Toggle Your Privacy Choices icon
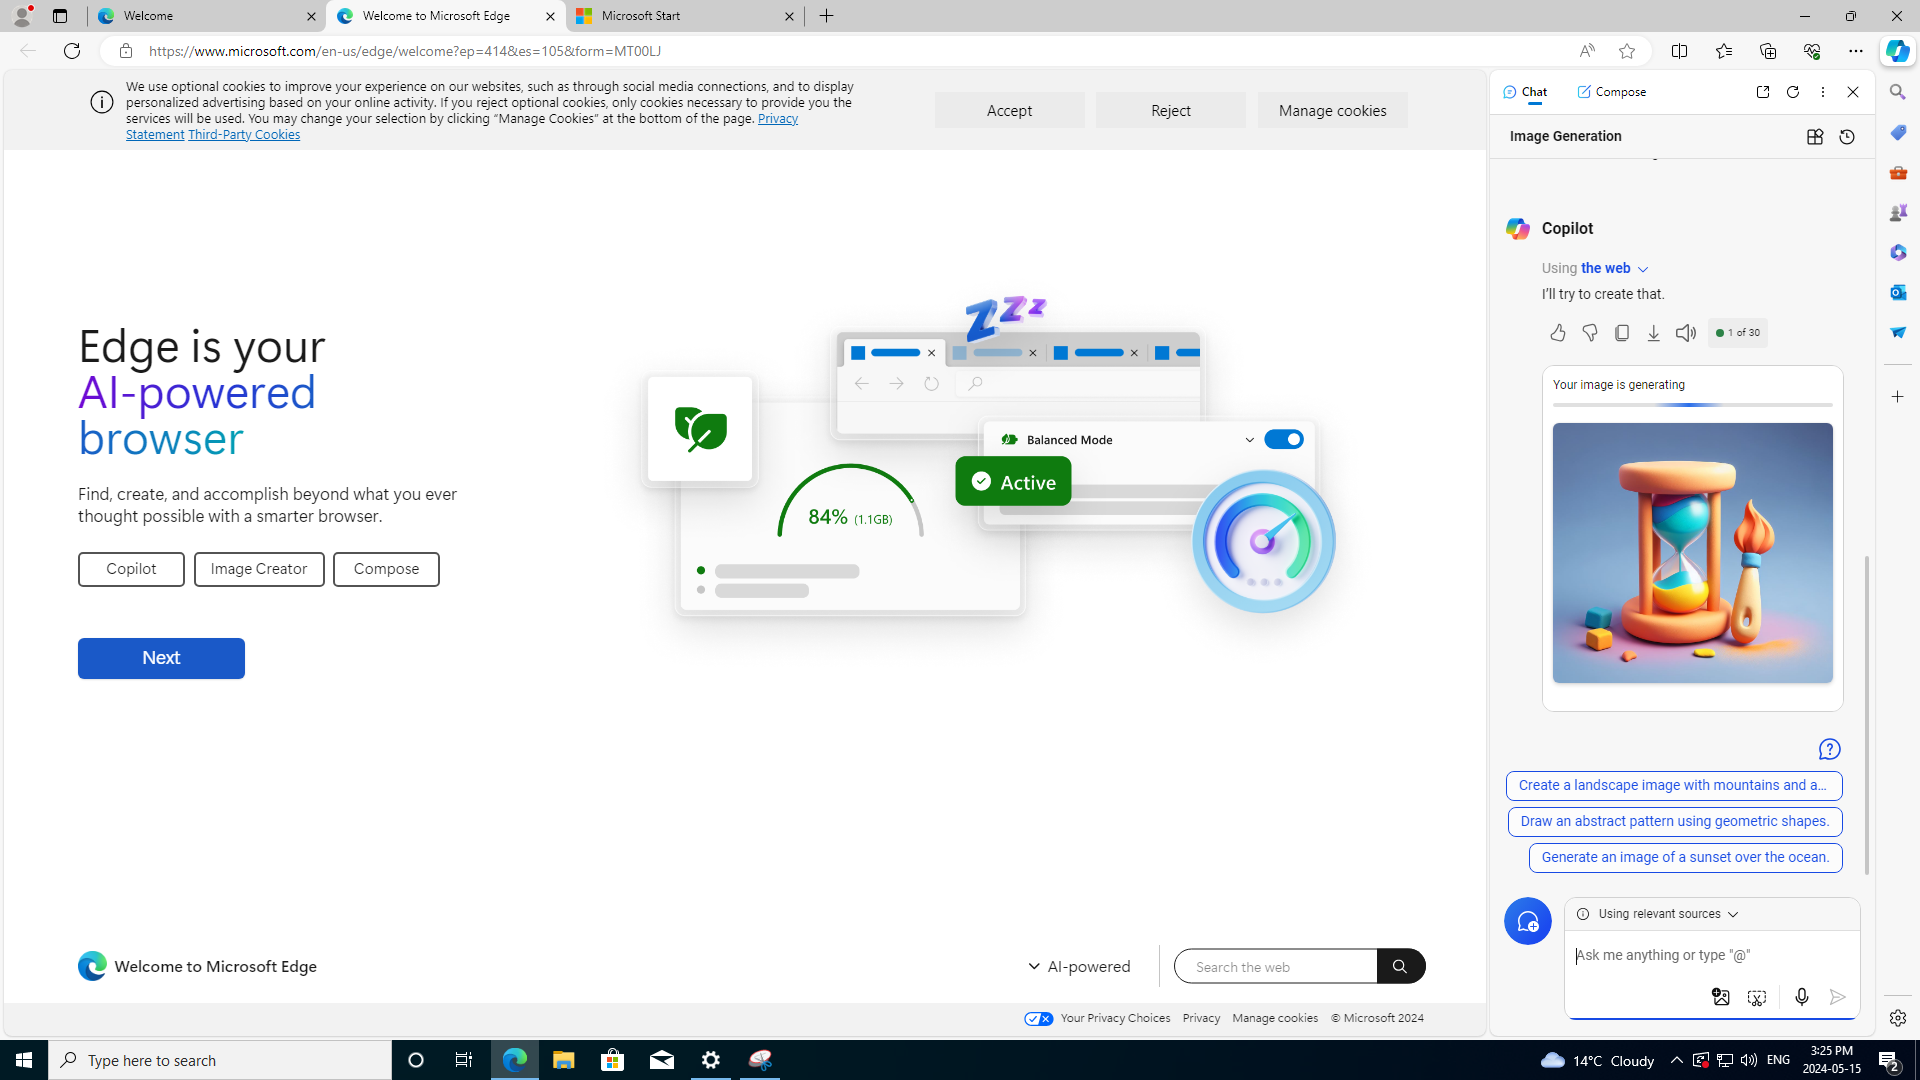Image resolution: width=1920 pixels, height=1080 pixels. pos(1039,1019)
